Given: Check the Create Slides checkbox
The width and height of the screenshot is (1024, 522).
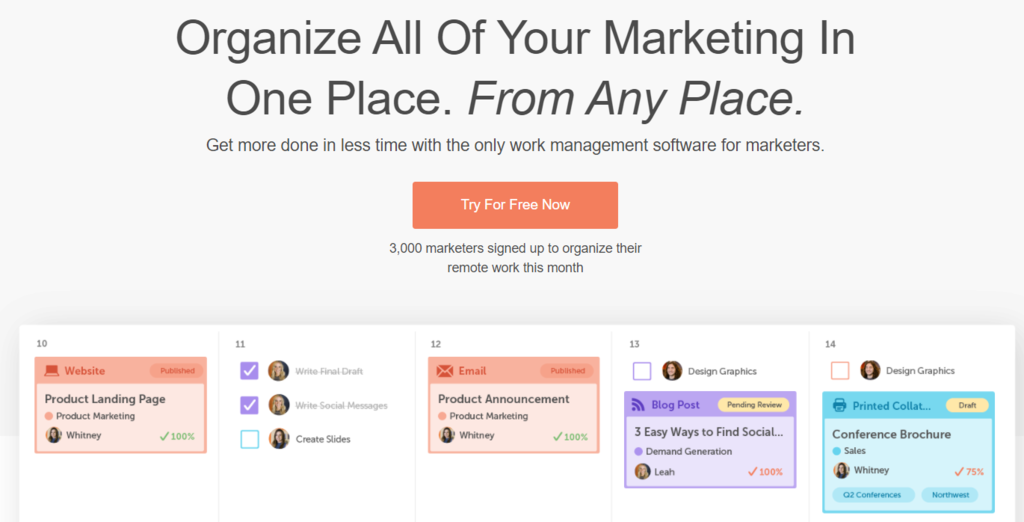Looking at the screenshot, I should tap(250, 439).
